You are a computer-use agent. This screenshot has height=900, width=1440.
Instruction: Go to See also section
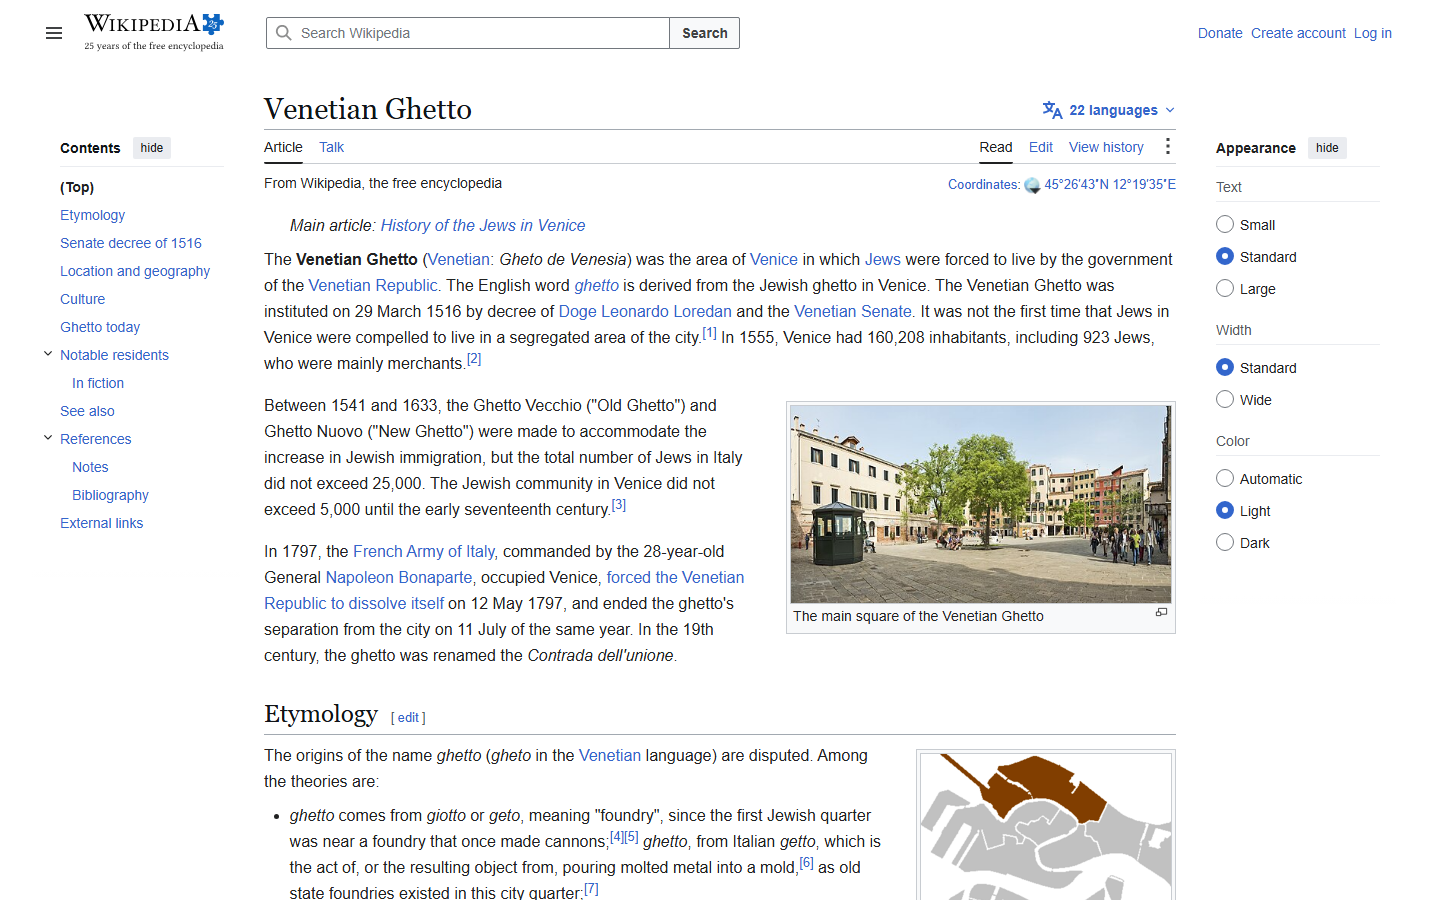coord(87,411)
